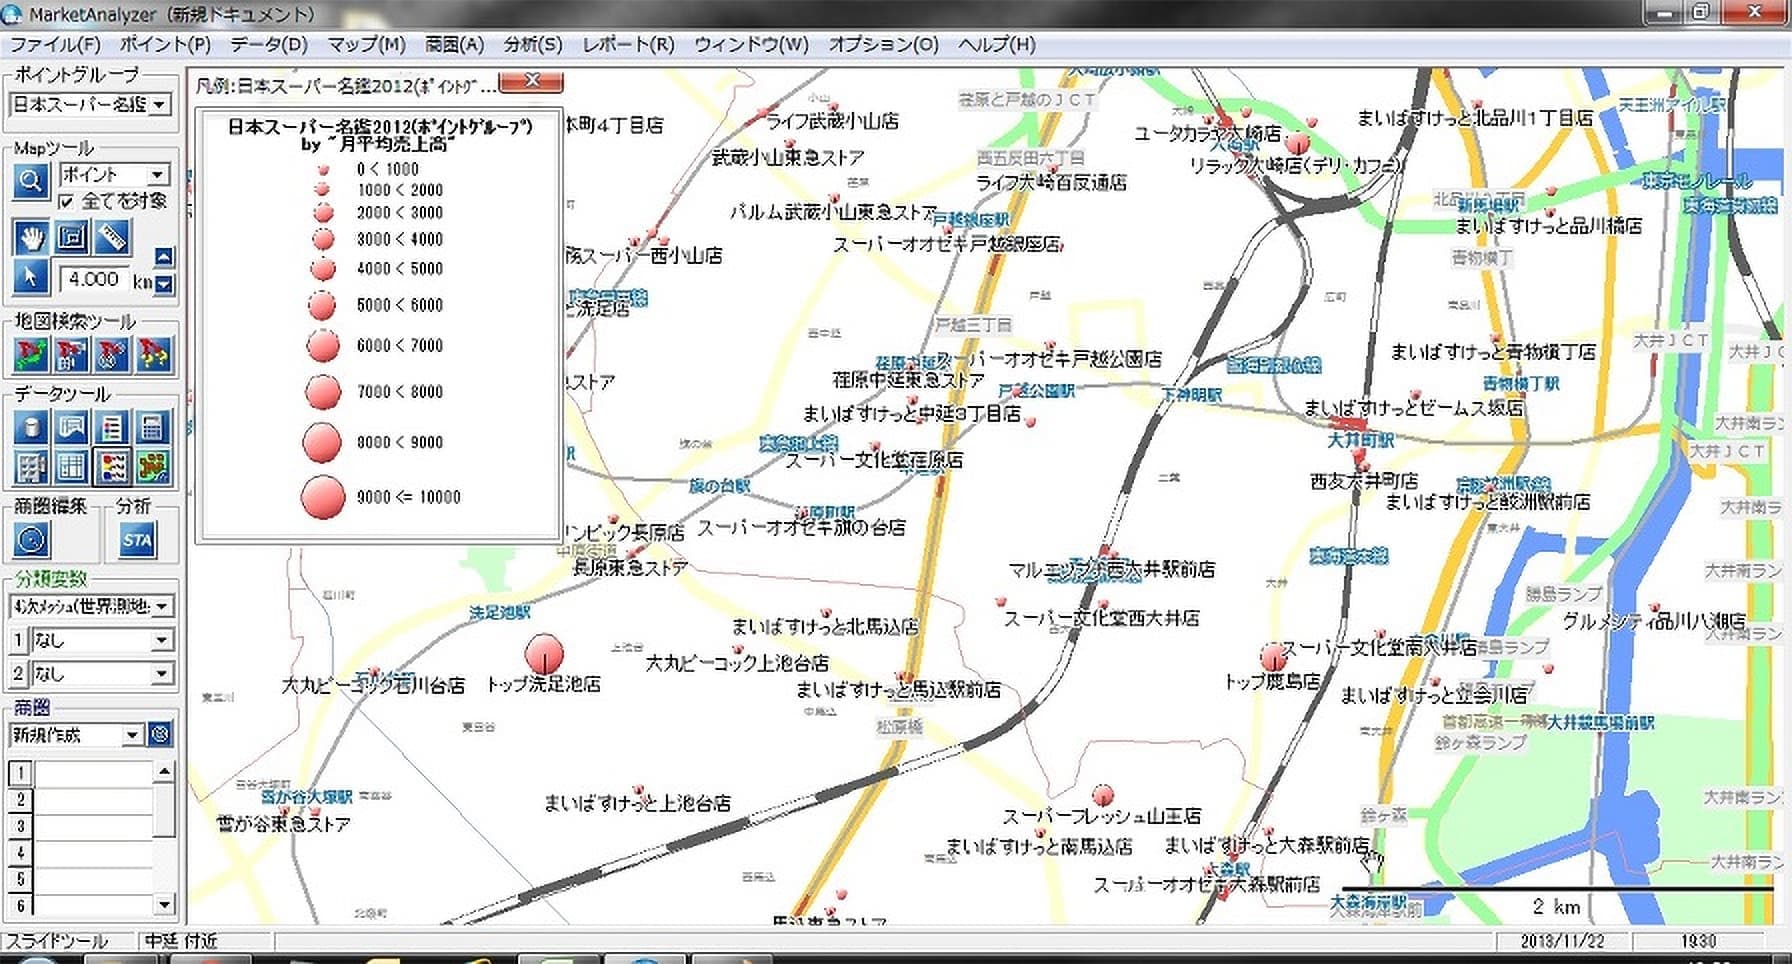The width and height of the screenshot is (1792, 964).
Task: Click the colored list legend tool icon
Action: coord(112,427)
